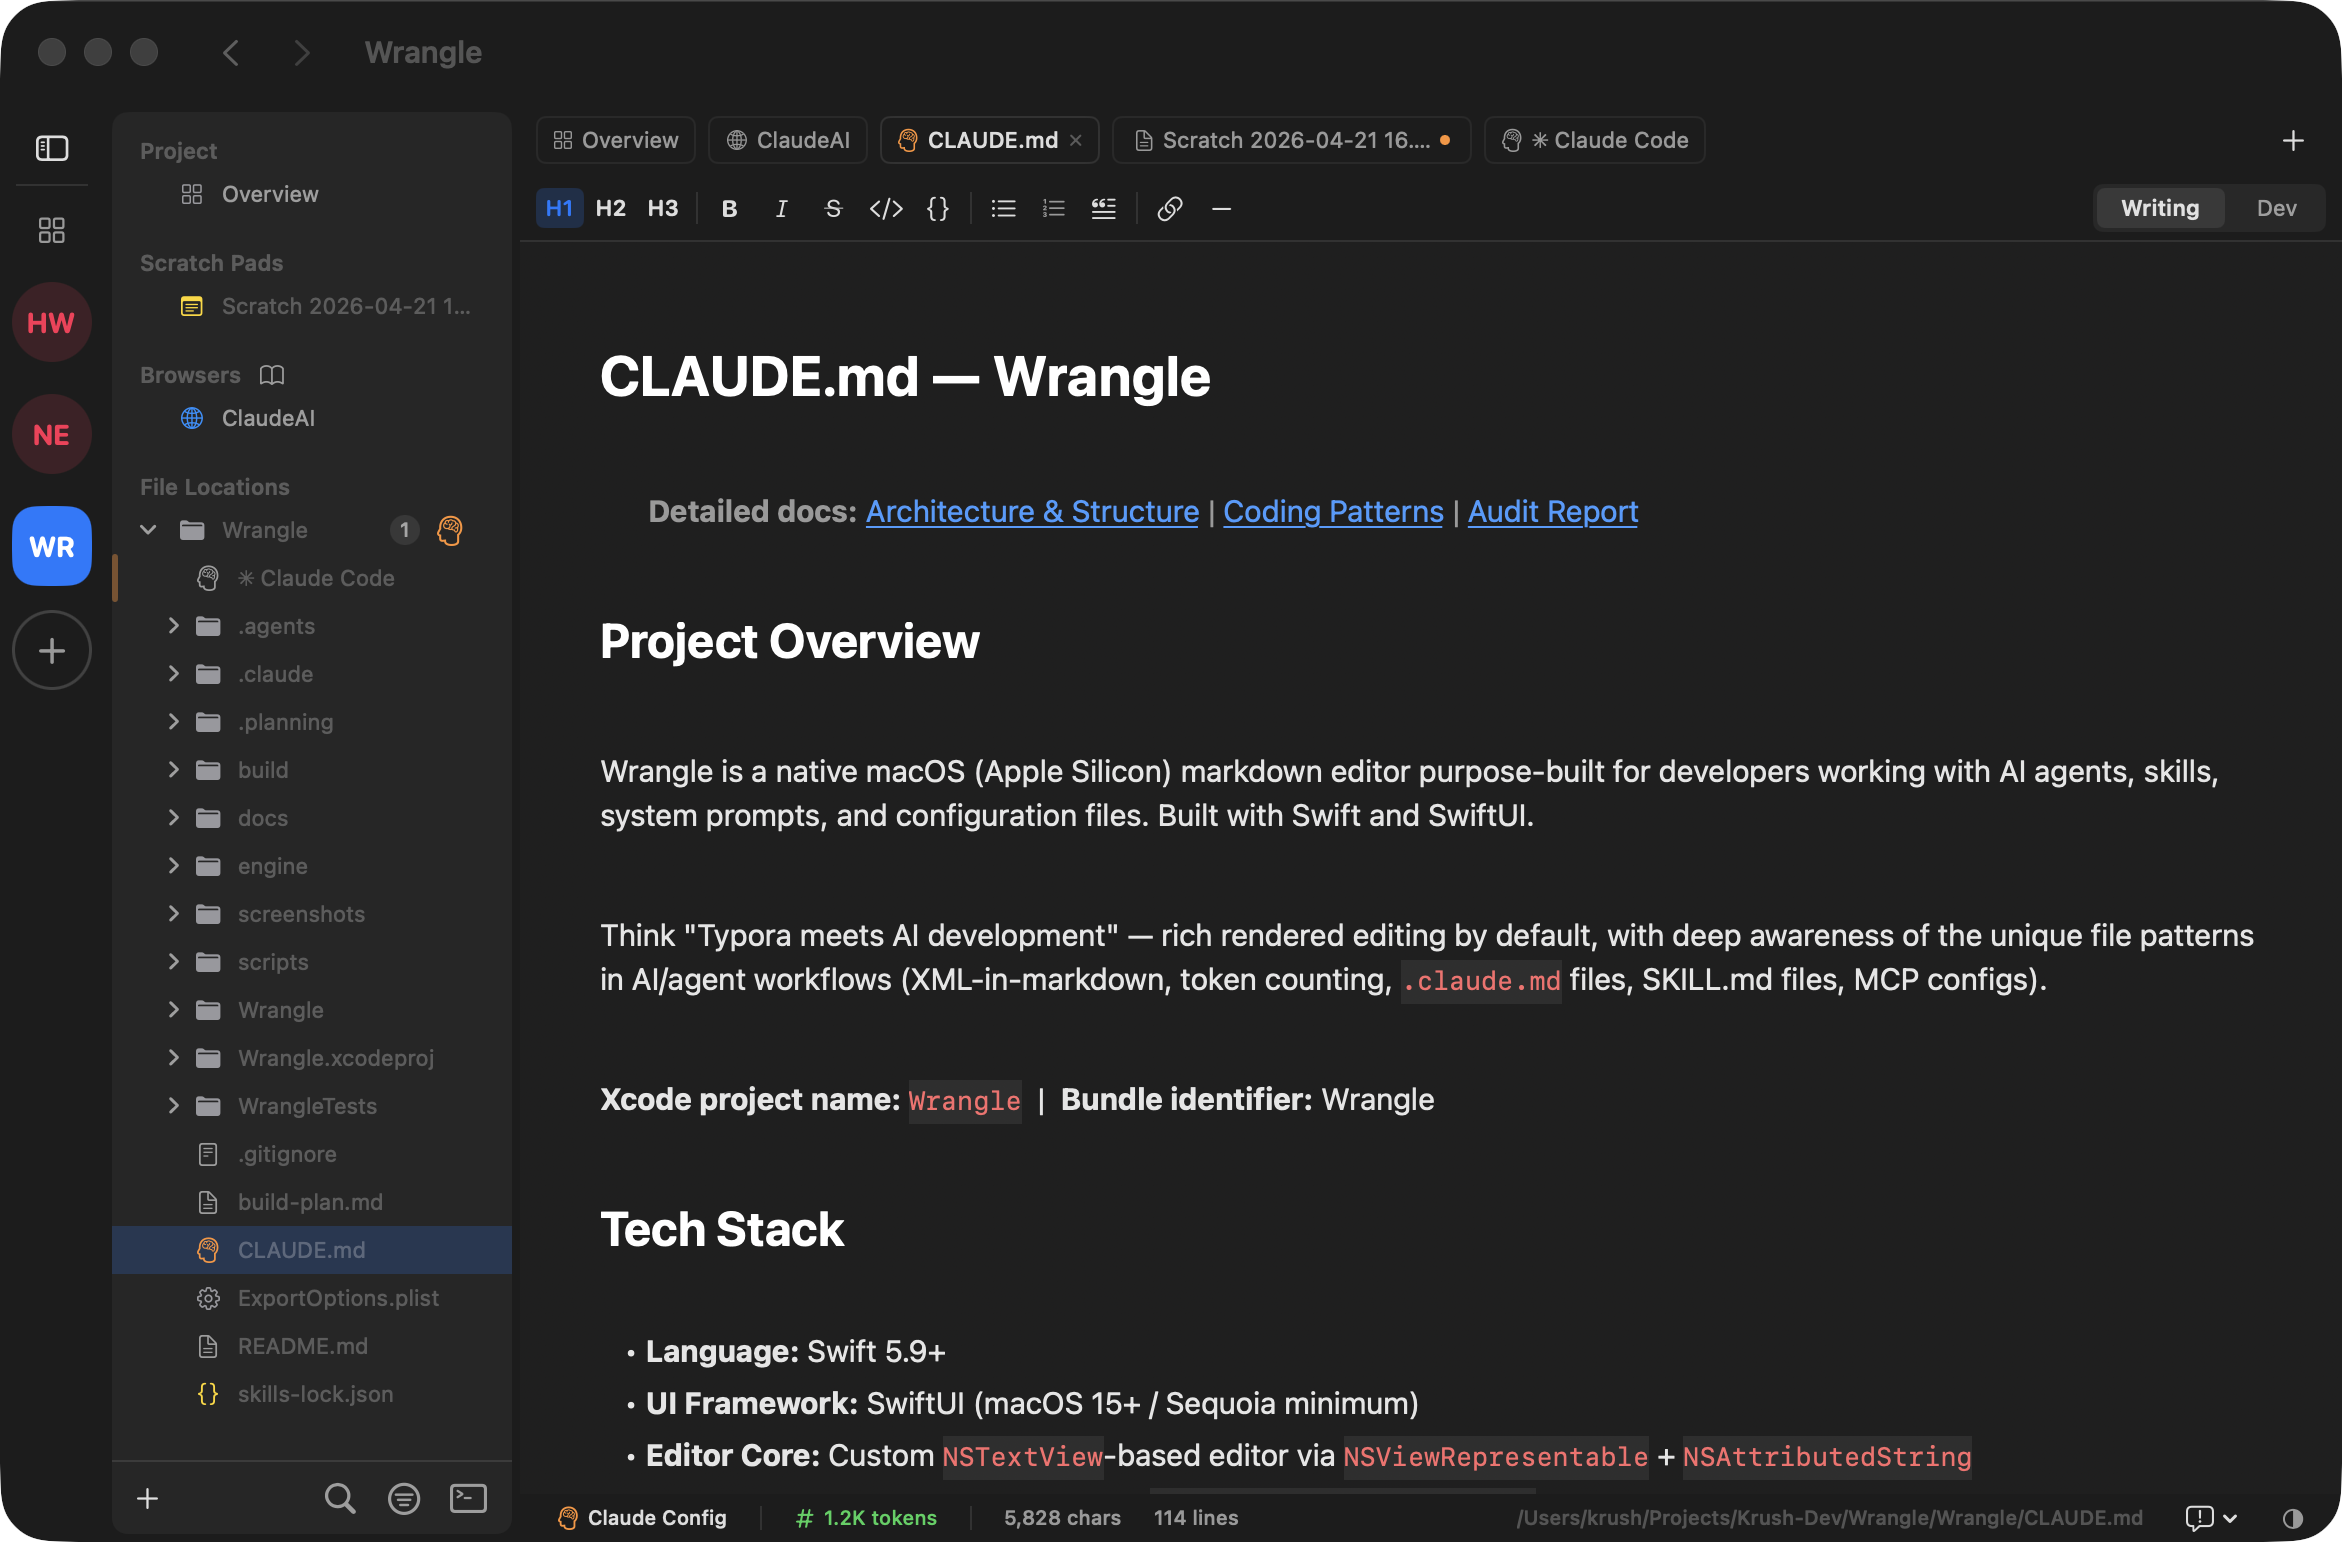Open the filter icon in sidebar footer
Image resolution: width=2342 pixels, height=1542 pixels.
404,1498
